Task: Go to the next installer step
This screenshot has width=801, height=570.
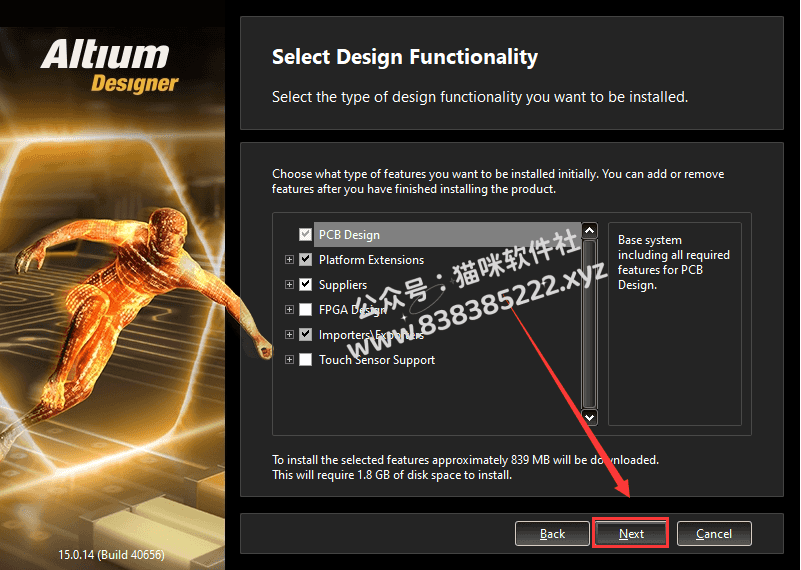Action: tap(631, 534)
